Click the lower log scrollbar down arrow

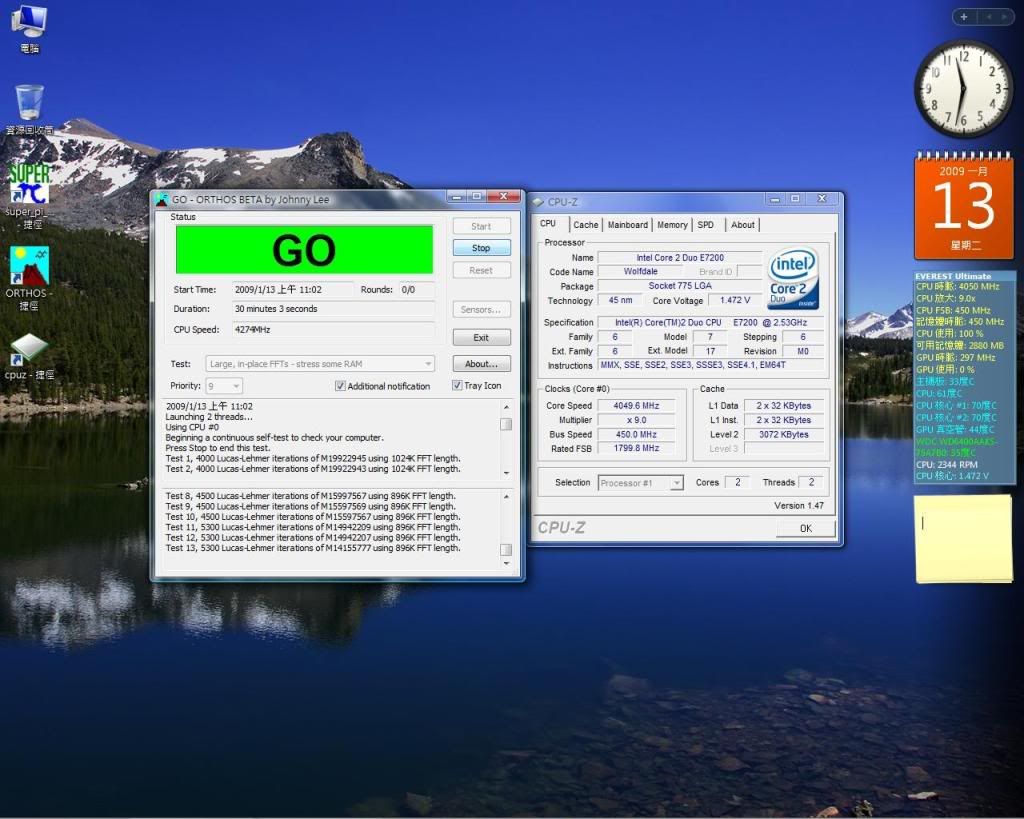point(506,562)
